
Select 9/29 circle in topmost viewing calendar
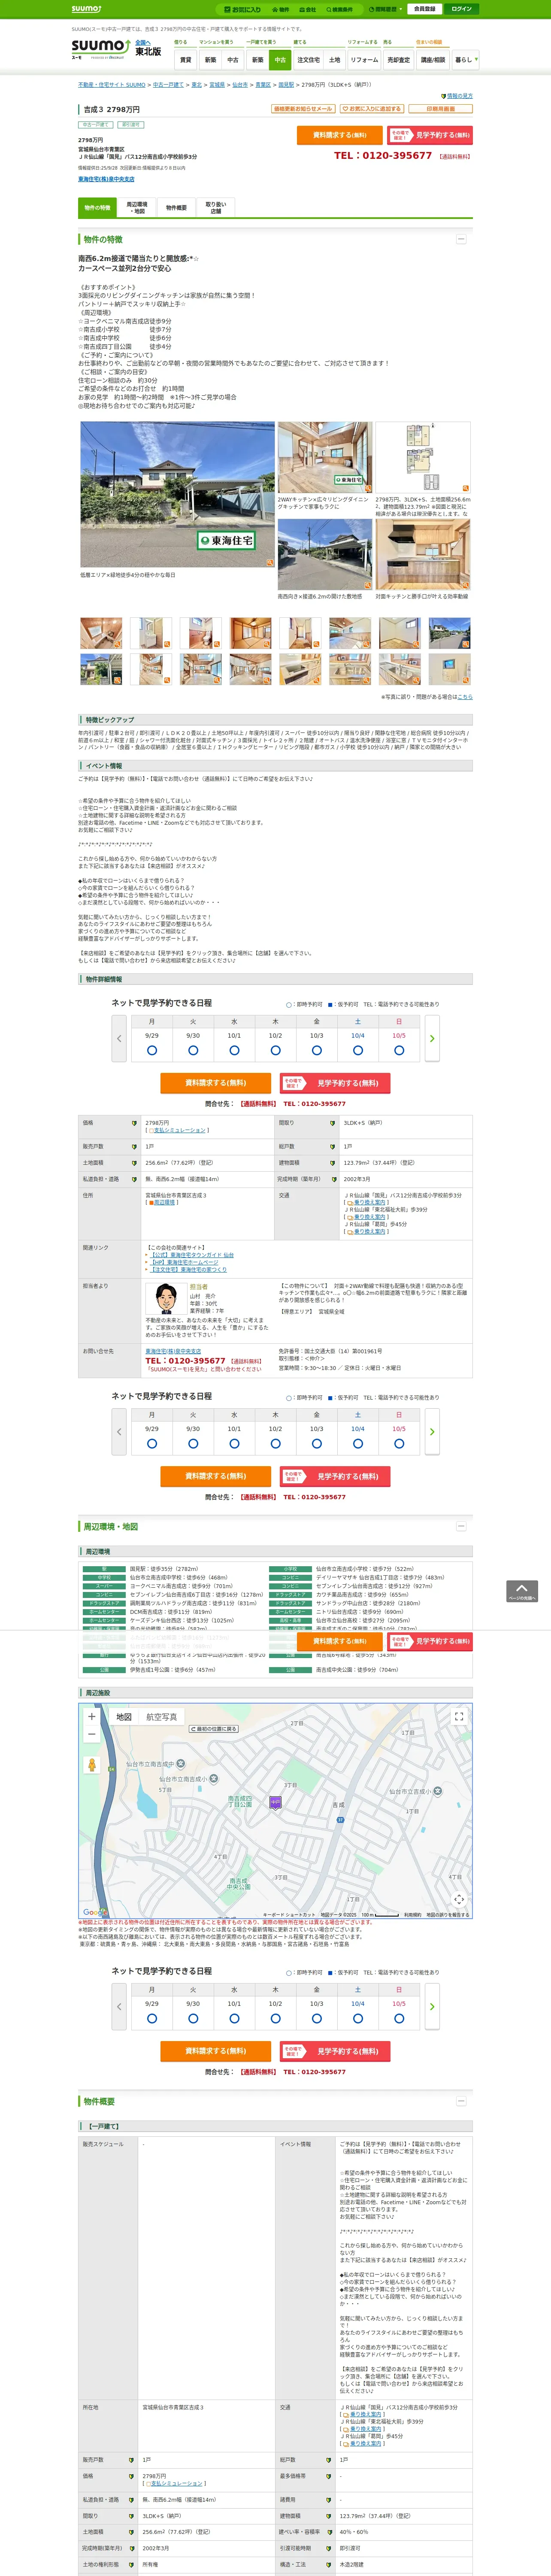[x=152, y=1050]
